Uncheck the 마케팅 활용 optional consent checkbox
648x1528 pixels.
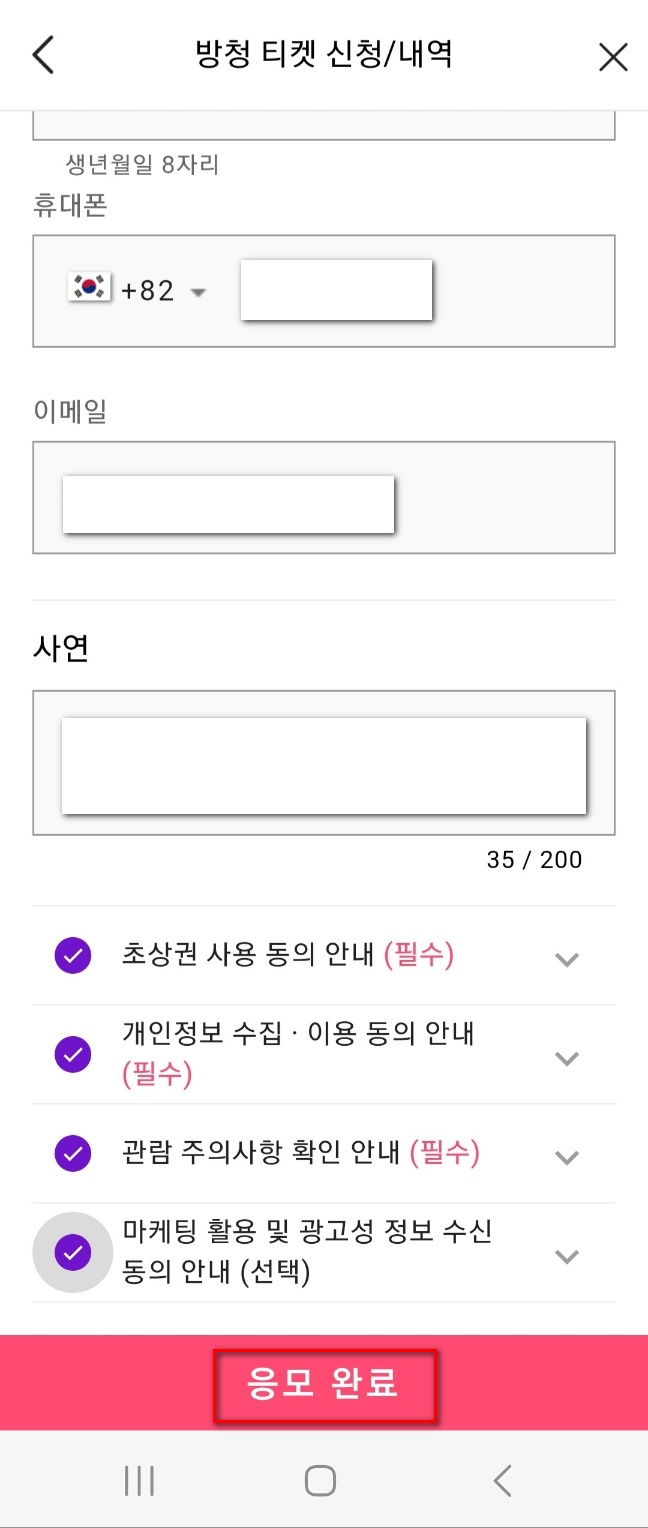[x=71, y=1253]
